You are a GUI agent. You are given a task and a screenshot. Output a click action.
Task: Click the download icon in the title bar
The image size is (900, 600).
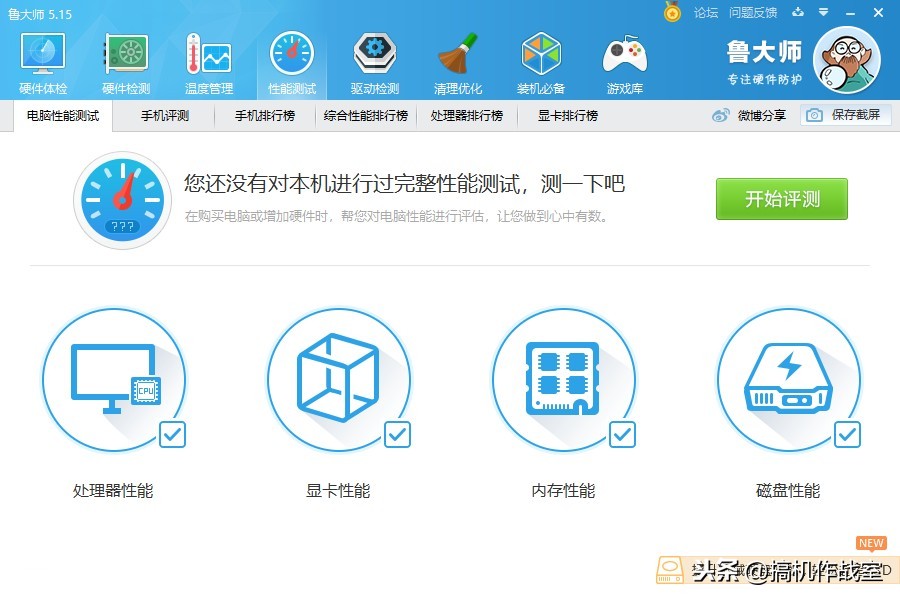[x=796, y=13]
